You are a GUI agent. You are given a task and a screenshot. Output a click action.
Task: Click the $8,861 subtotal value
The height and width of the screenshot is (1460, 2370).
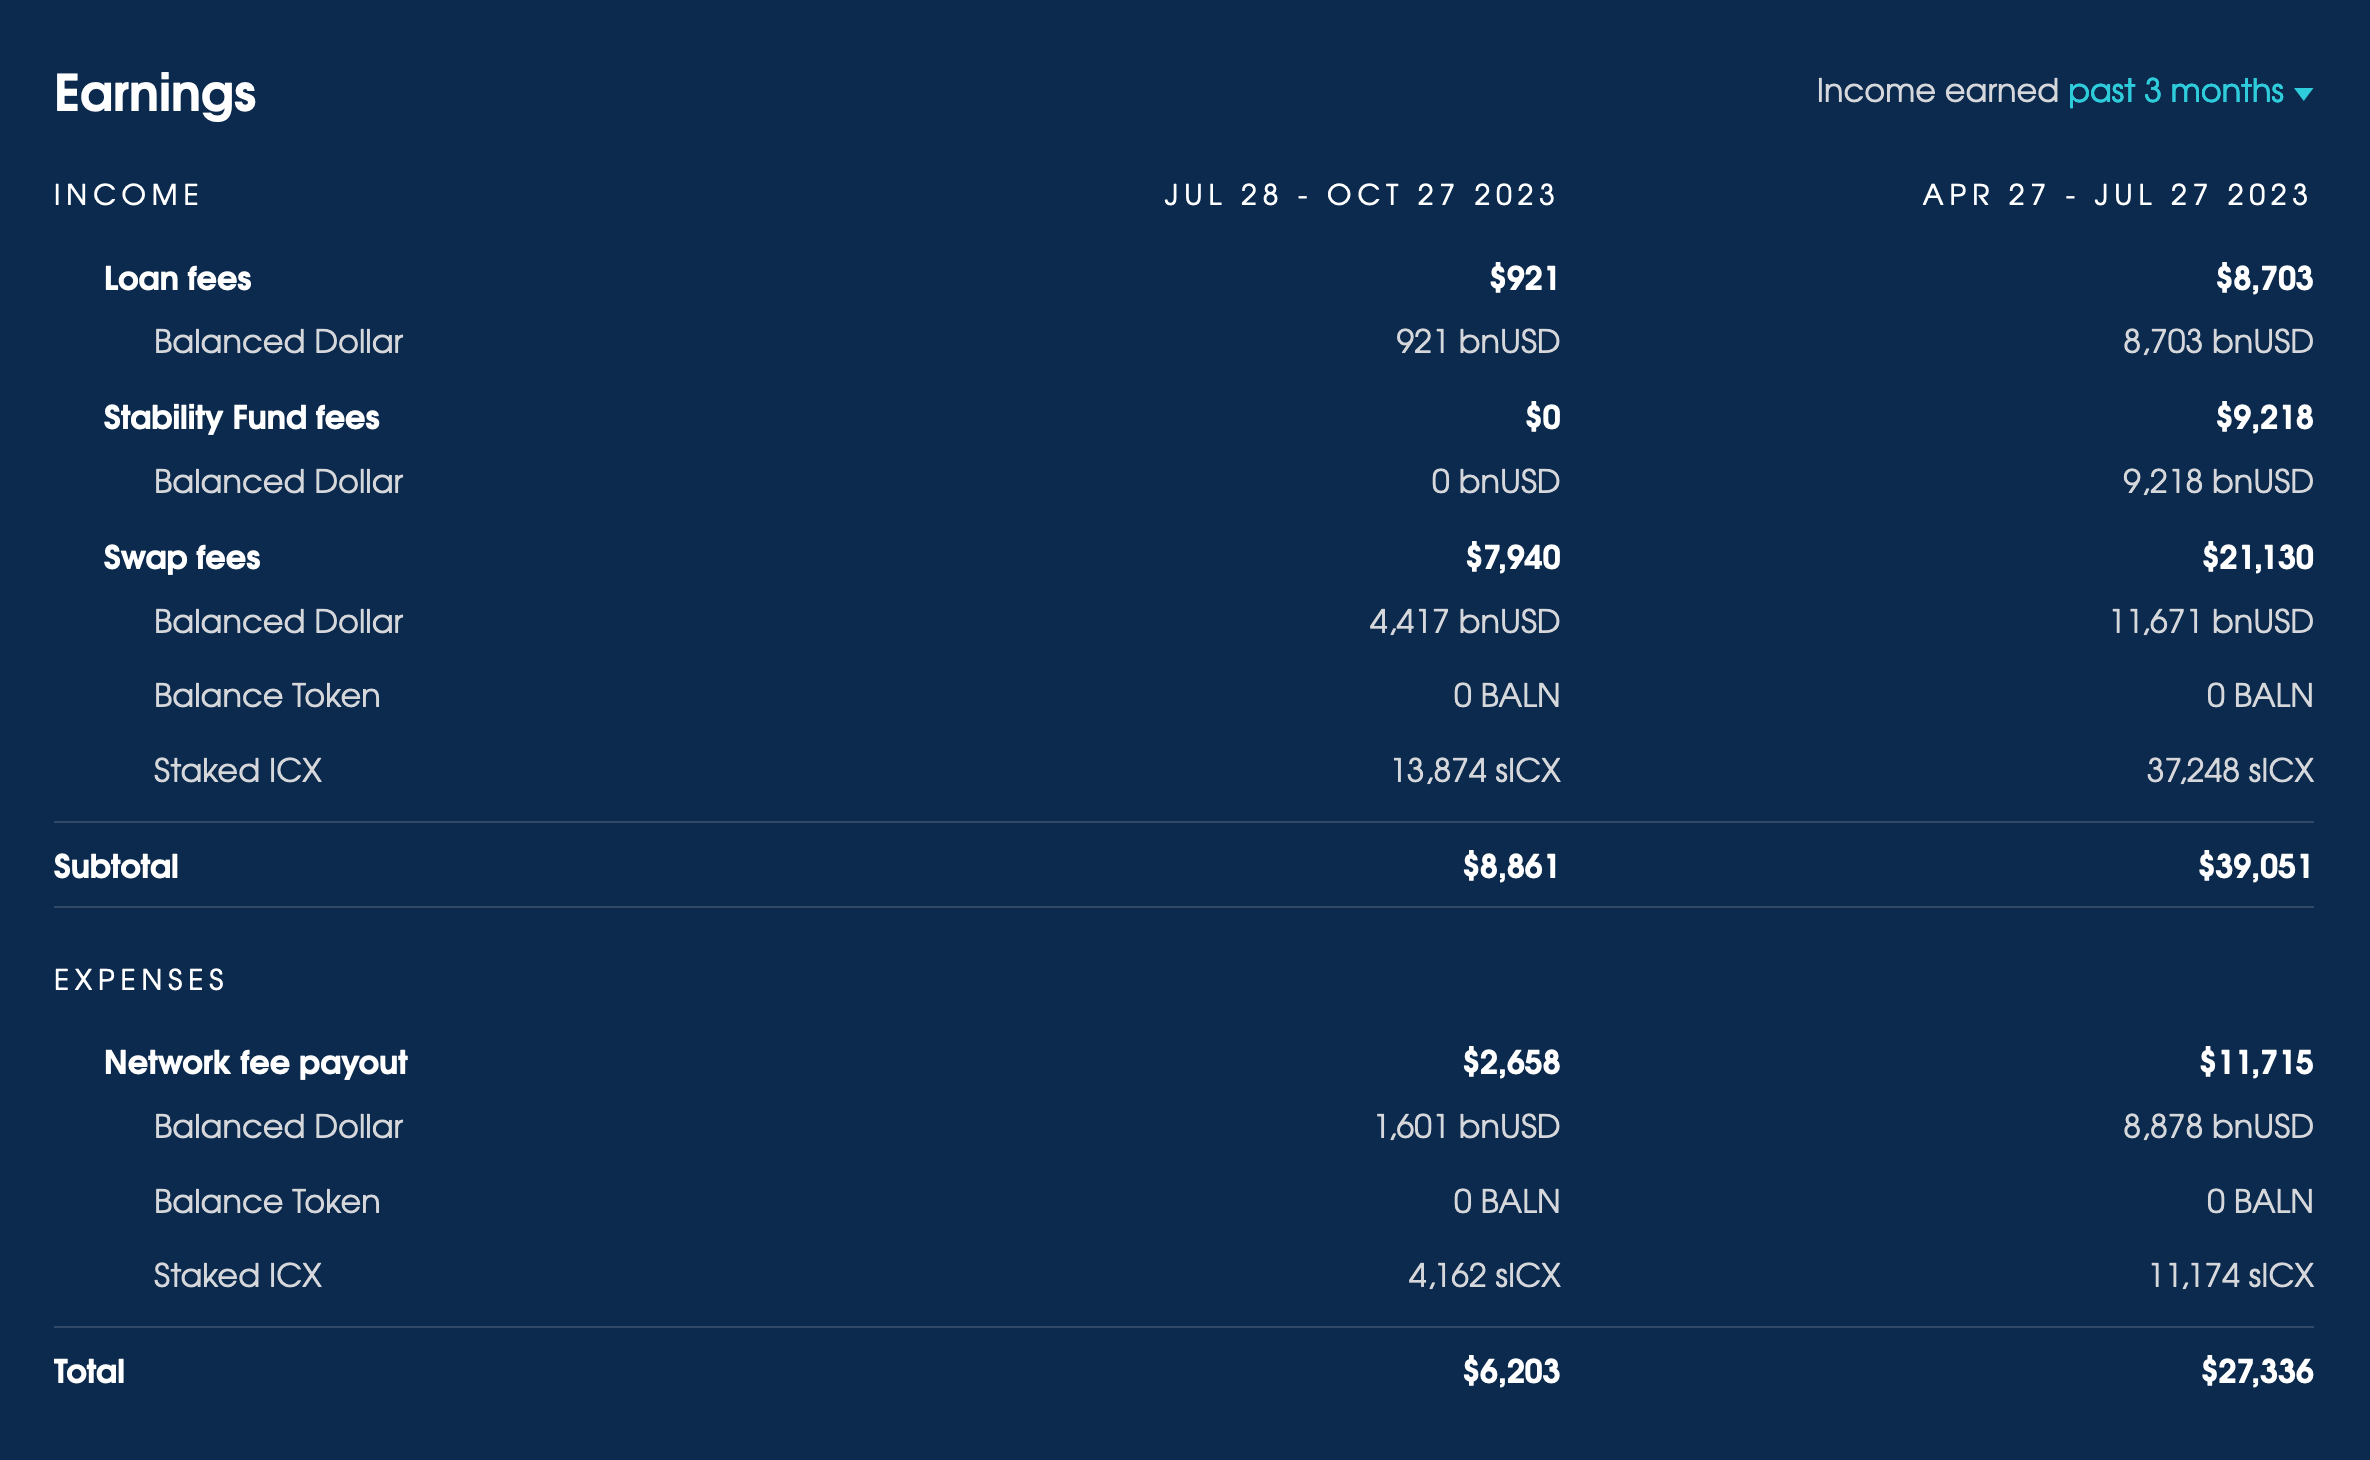click(1510, 866)
